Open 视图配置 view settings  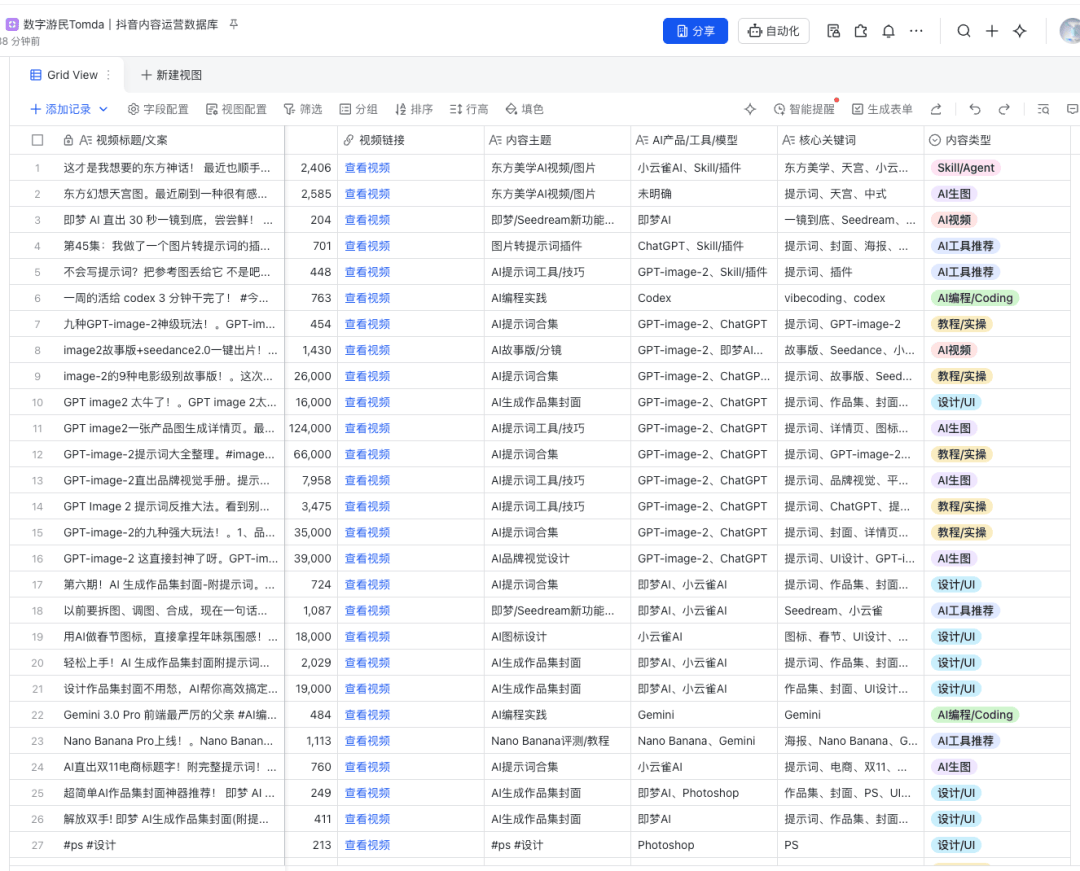tap(236, 109)
